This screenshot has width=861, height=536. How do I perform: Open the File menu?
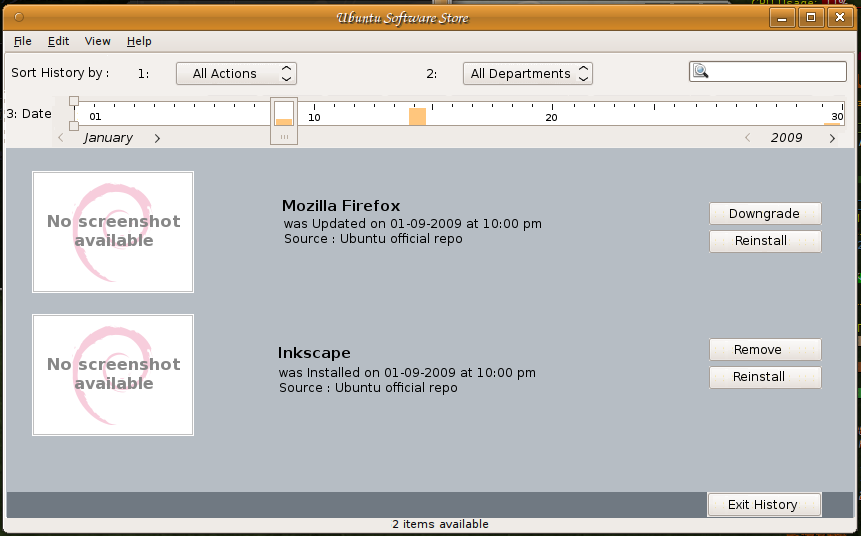23,41
